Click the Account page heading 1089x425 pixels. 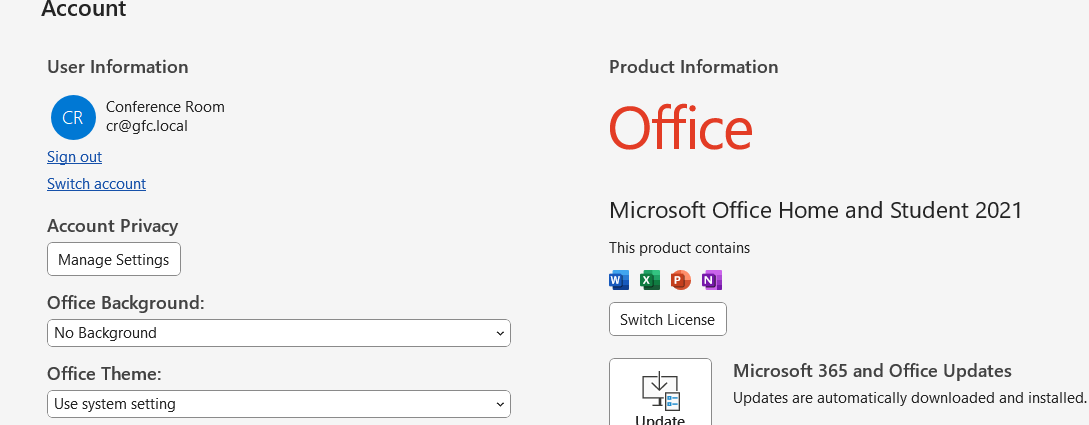84,10
